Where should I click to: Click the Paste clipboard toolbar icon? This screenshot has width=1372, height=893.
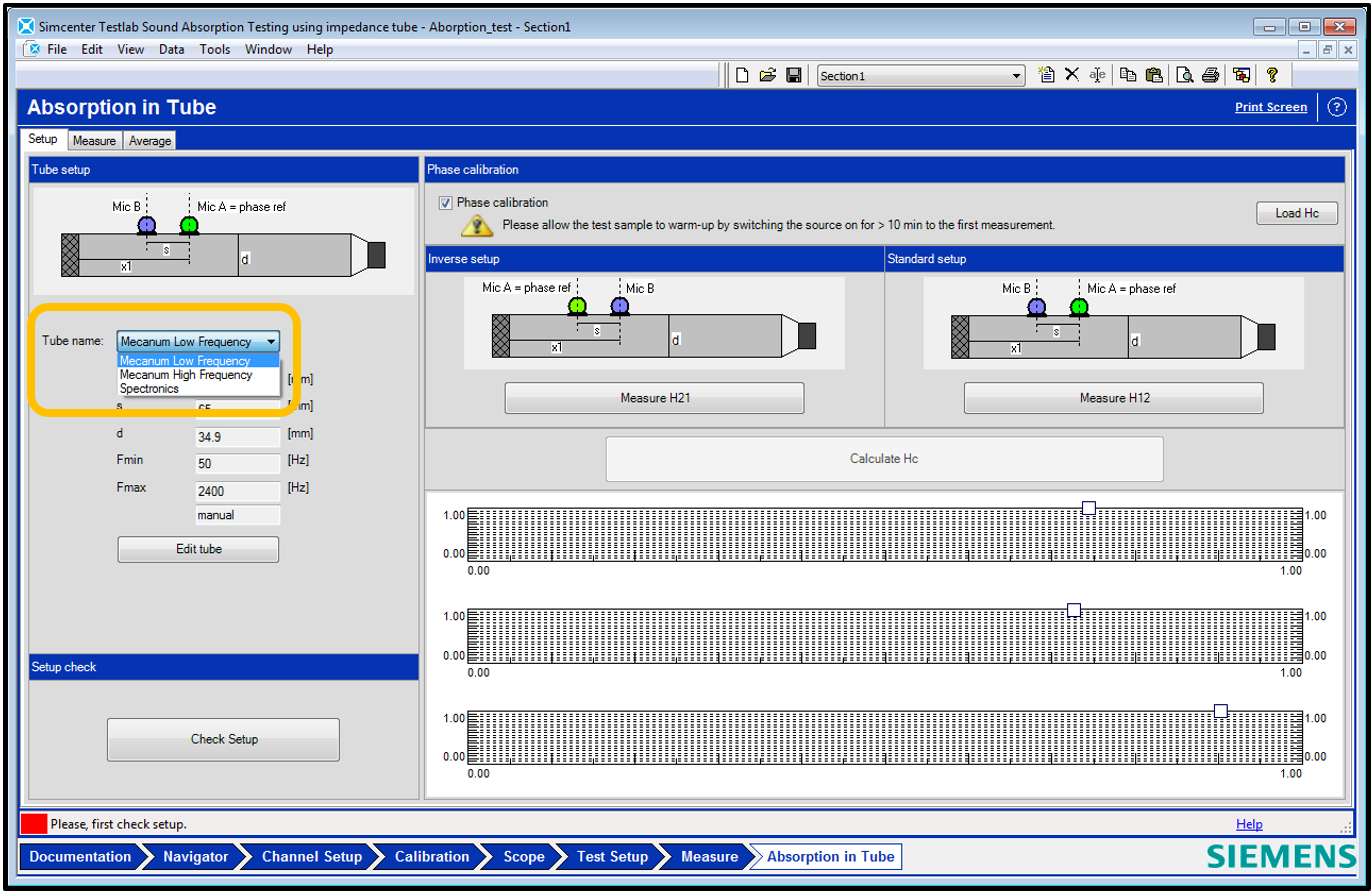point(1153,75)
